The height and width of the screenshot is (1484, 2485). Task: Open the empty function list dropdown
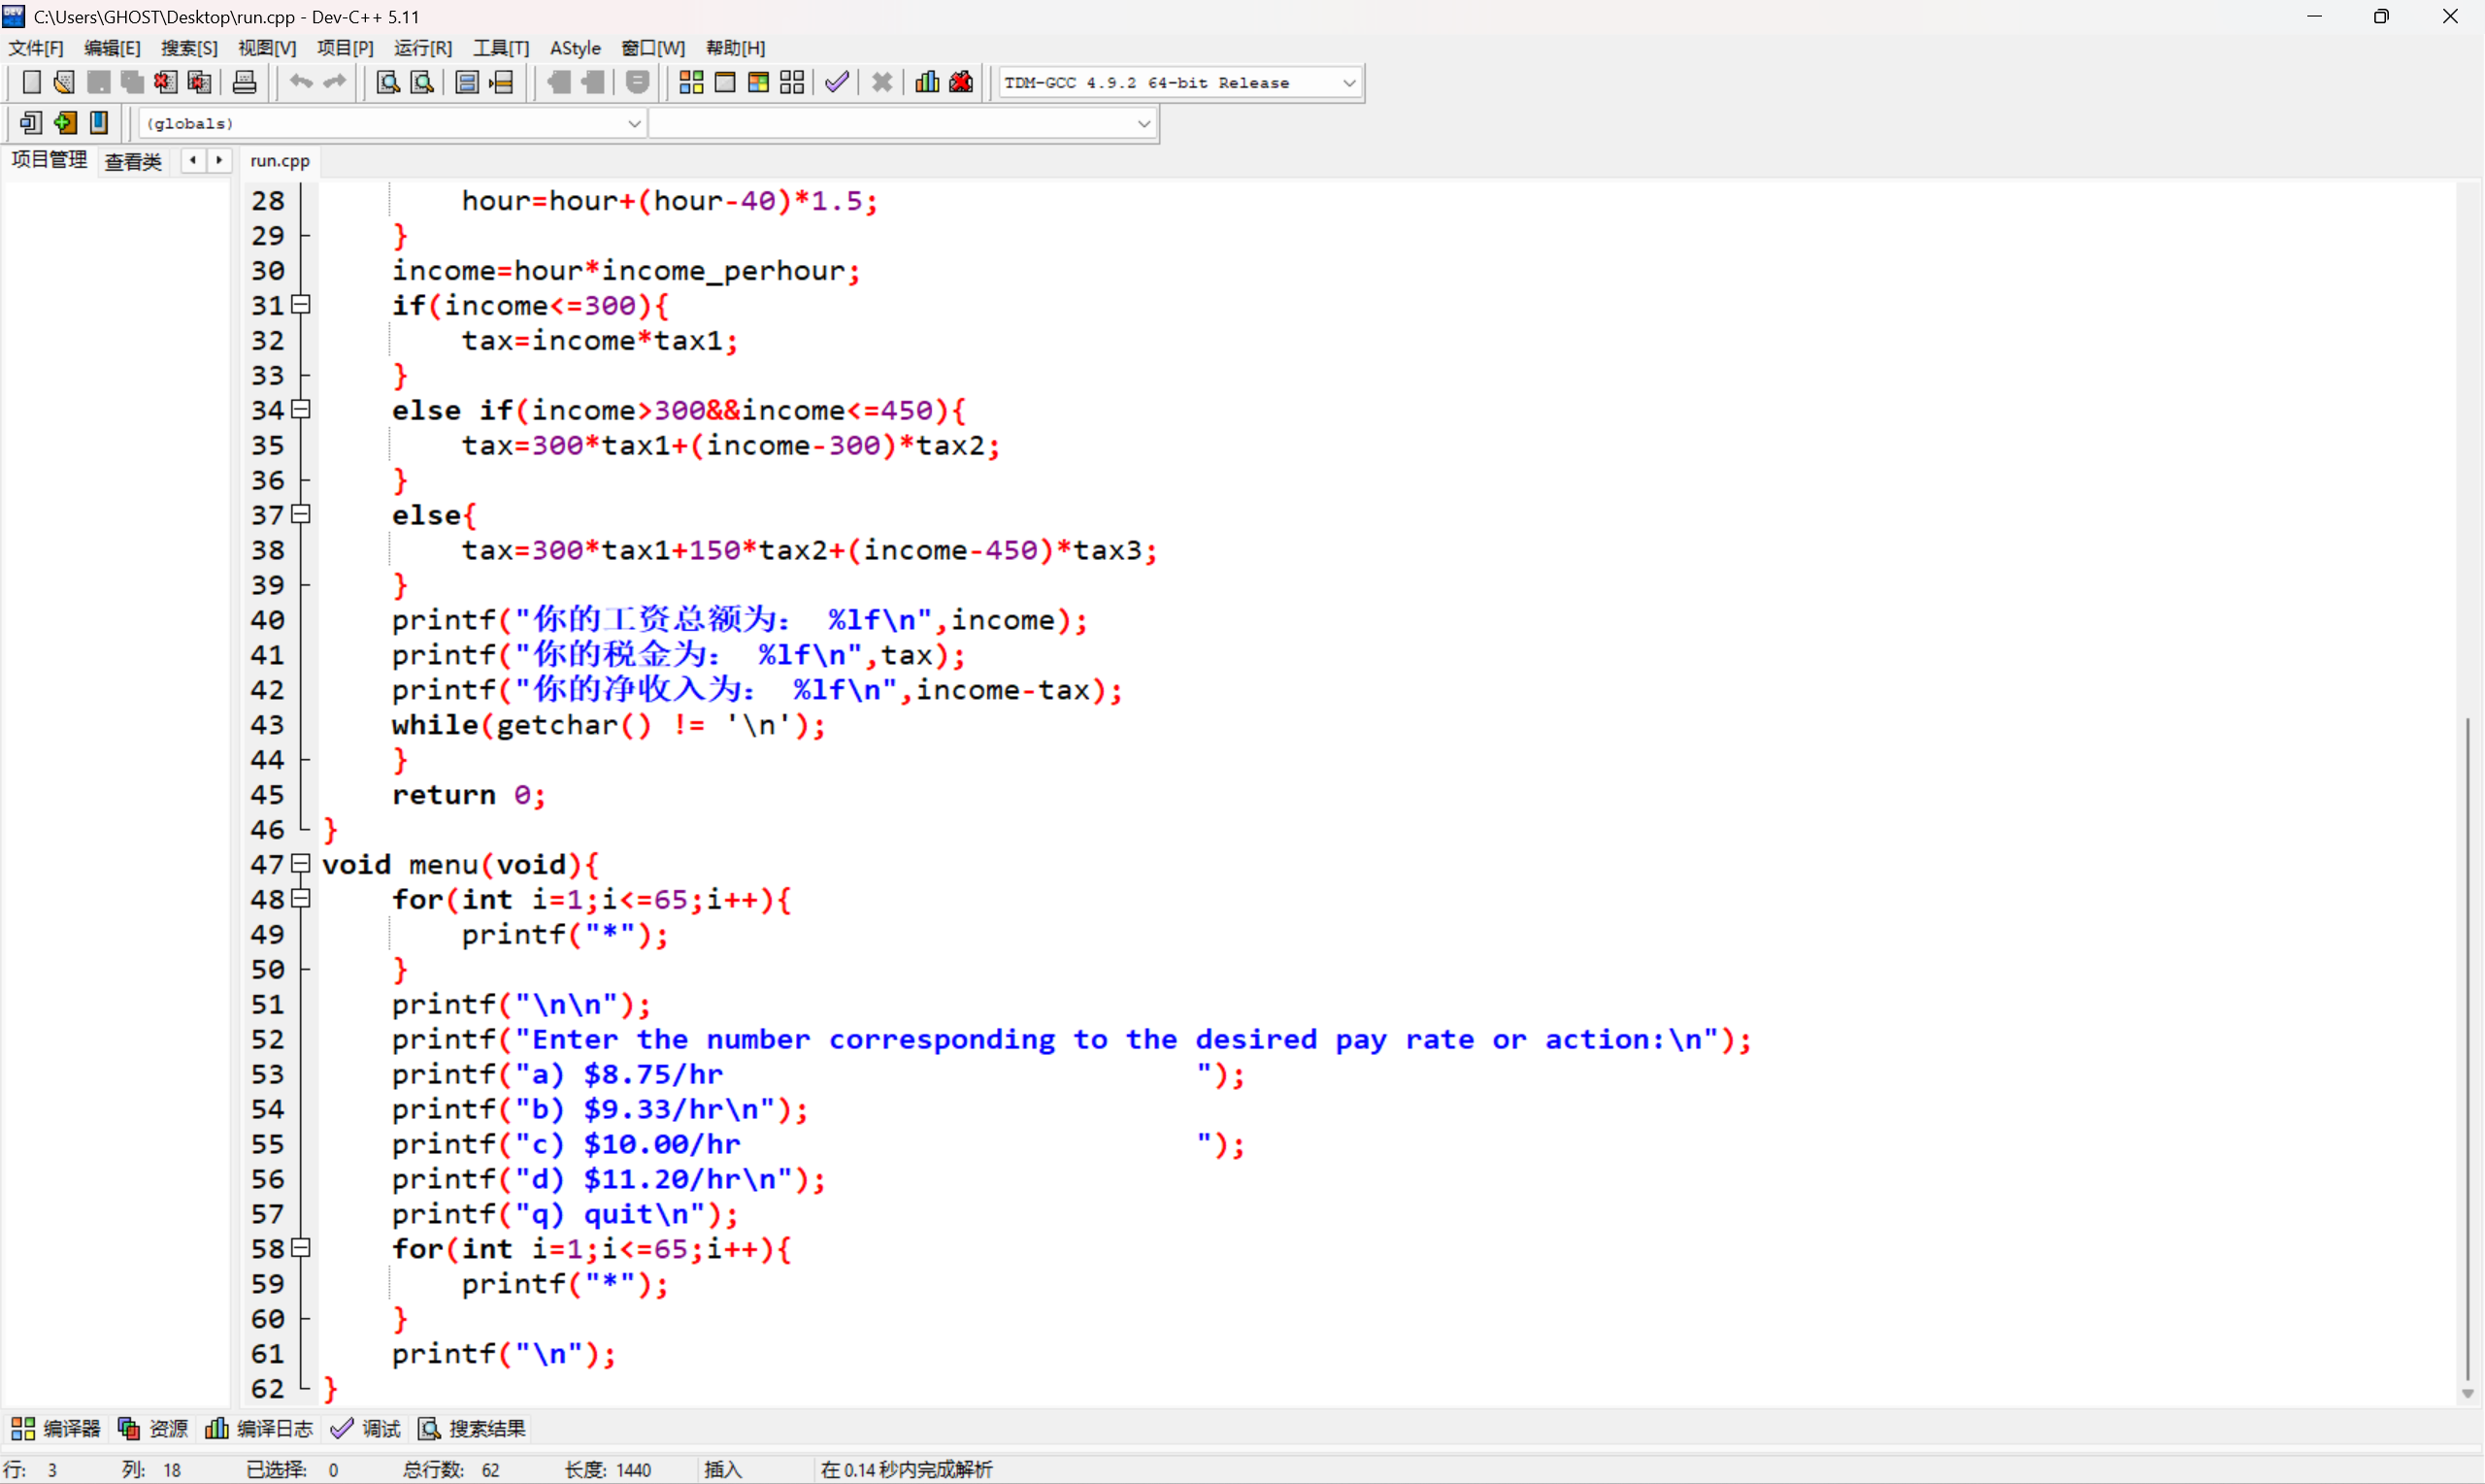coord(1143,124)
